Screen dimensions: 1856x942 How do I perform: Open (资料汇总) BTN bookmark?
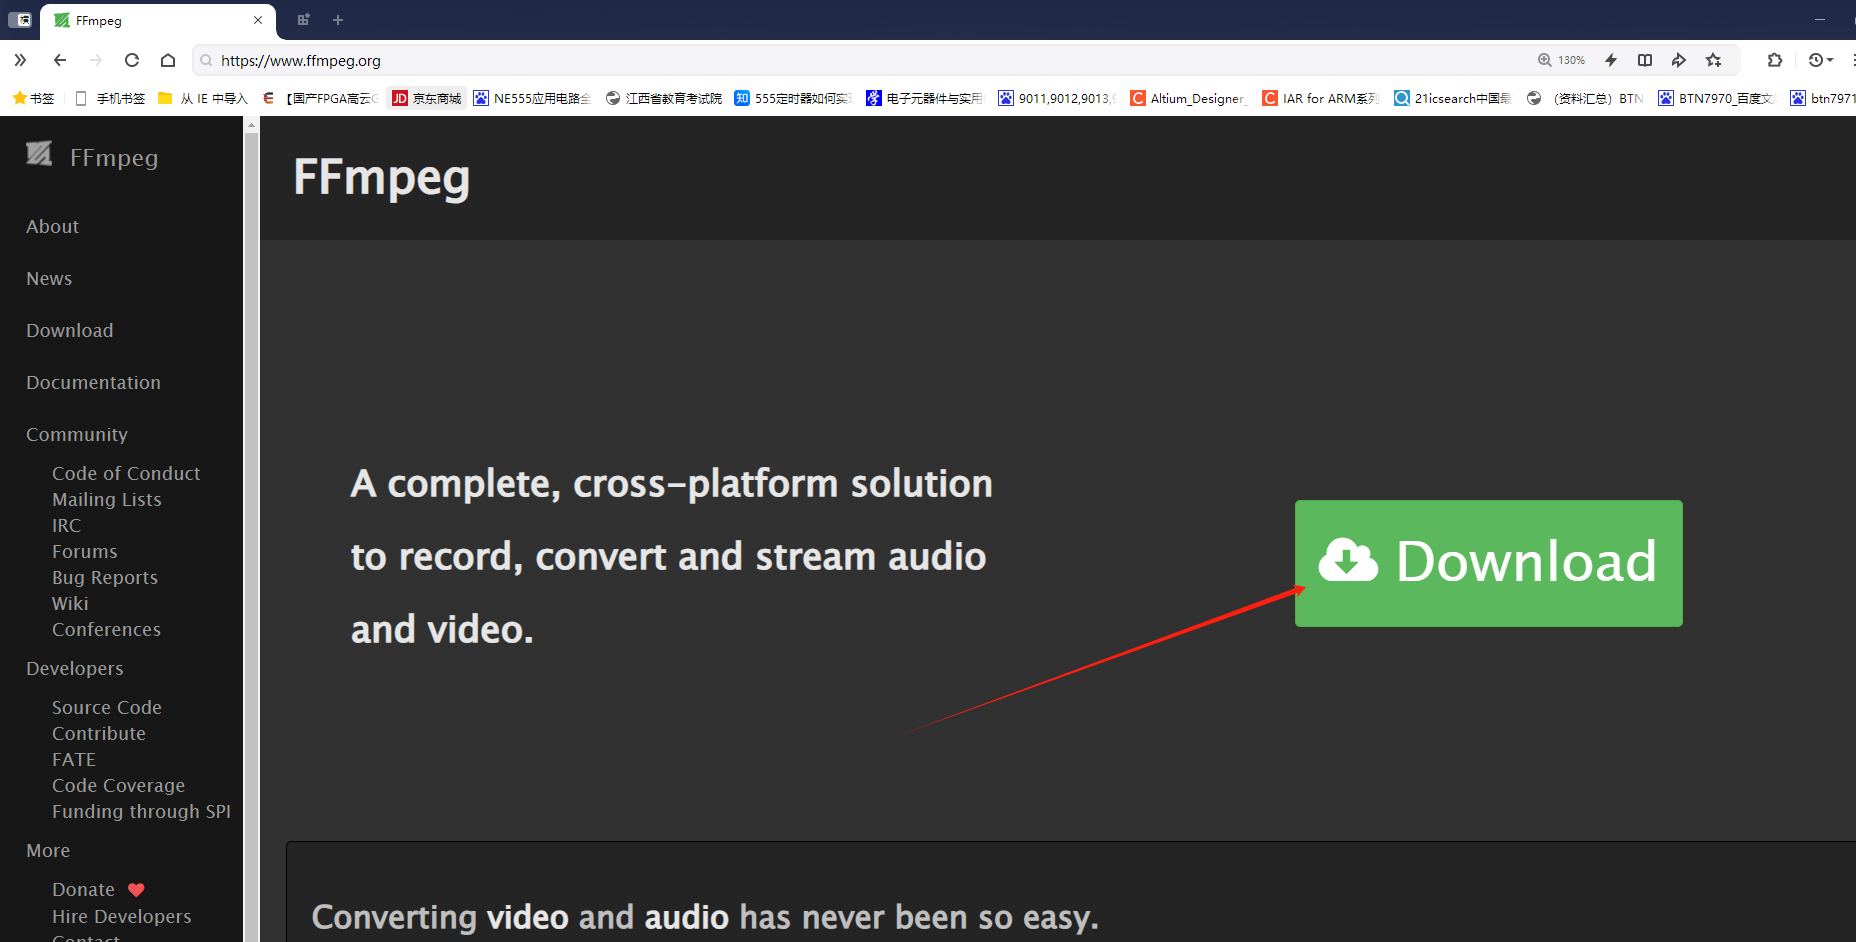point(1585,98)
